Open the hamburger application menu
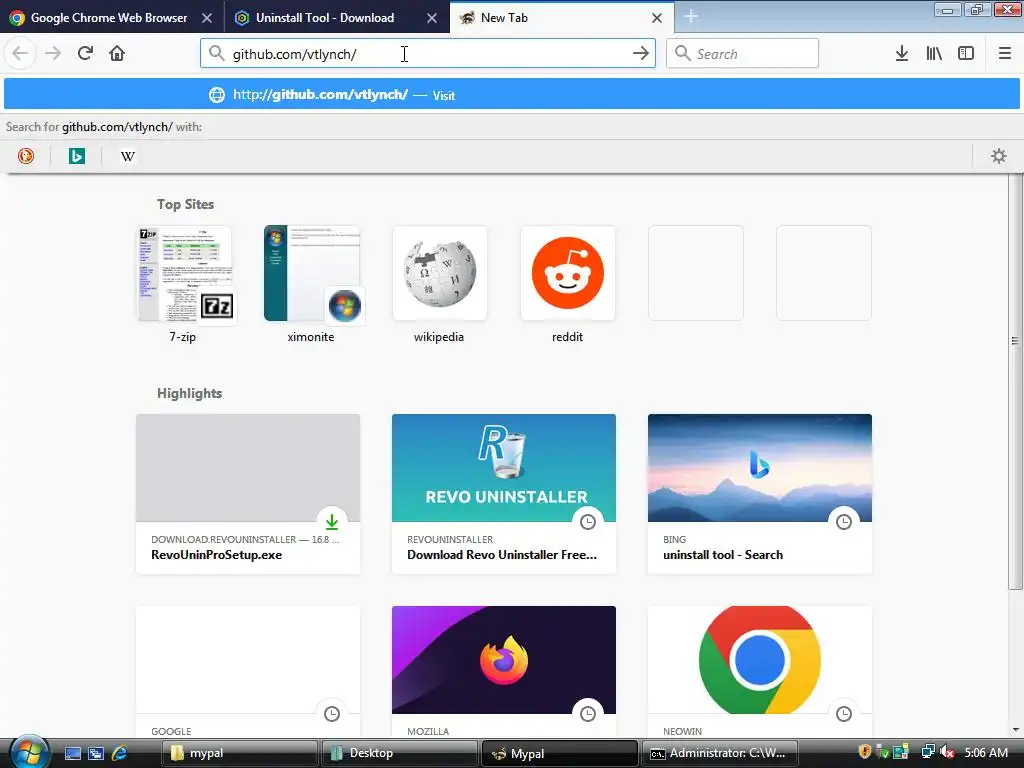 pos(1004,53)
